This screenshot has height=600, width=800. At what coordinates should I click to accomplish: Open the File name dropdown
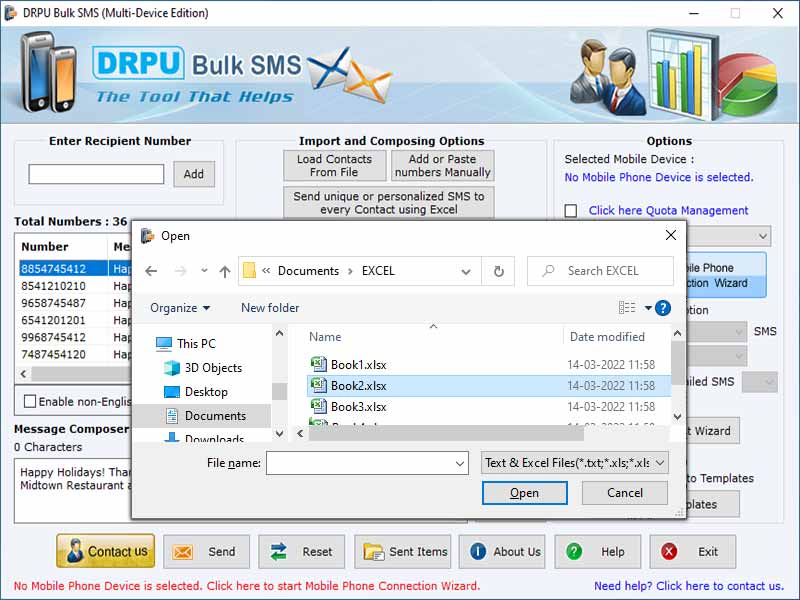459,463
